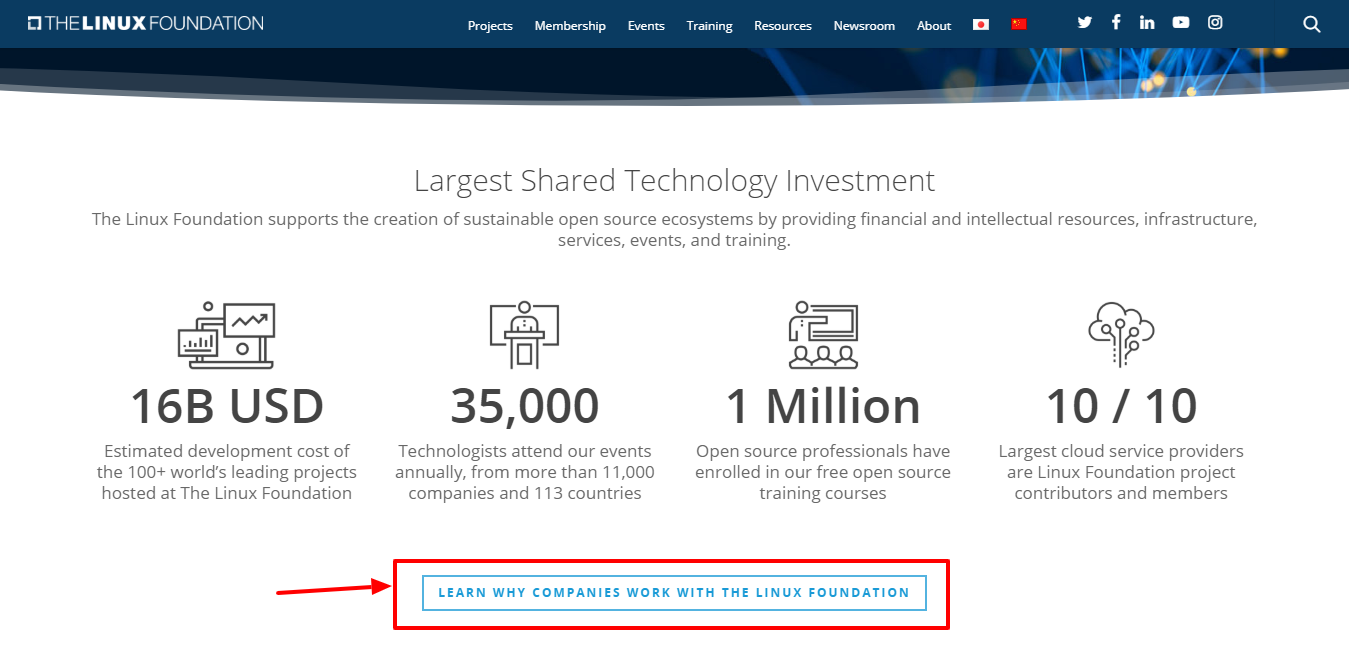Open the YouTube social icon
Screen dimensions: 1349x657
(x=1181, y=23)
